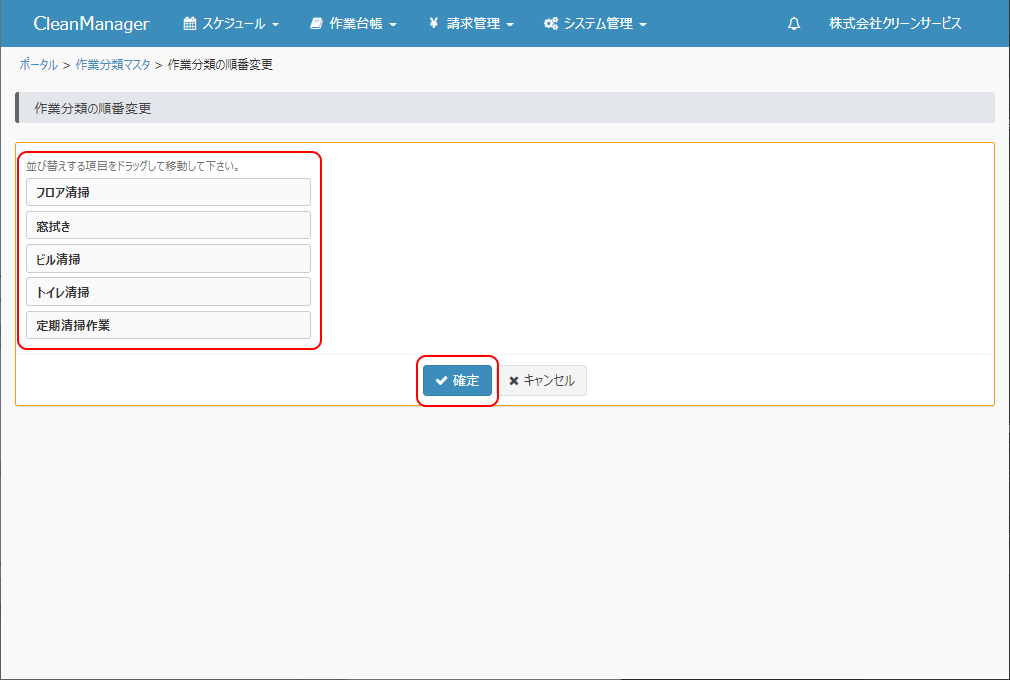
Task: Select the トイレ清掃 item
Action: (x=168, y=292)
